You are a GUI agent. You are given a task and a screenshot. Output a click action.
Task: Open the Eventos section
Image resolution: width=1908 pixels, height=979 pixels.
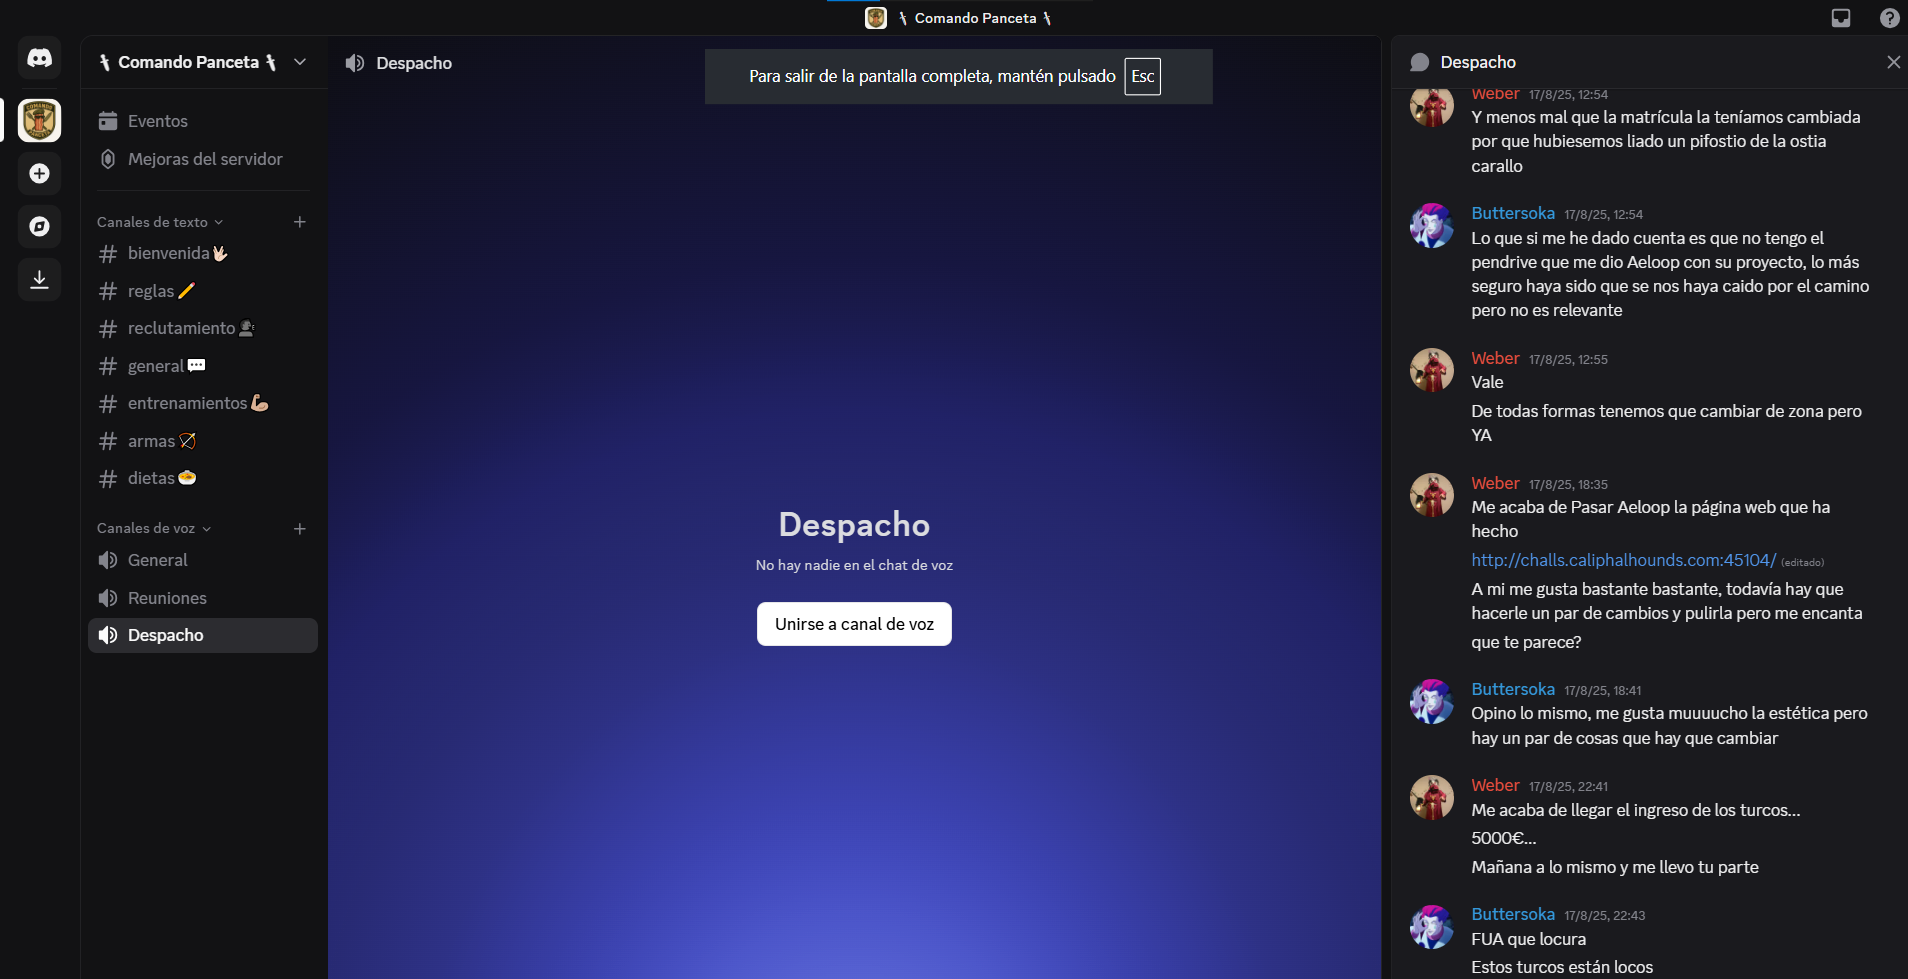203,121
